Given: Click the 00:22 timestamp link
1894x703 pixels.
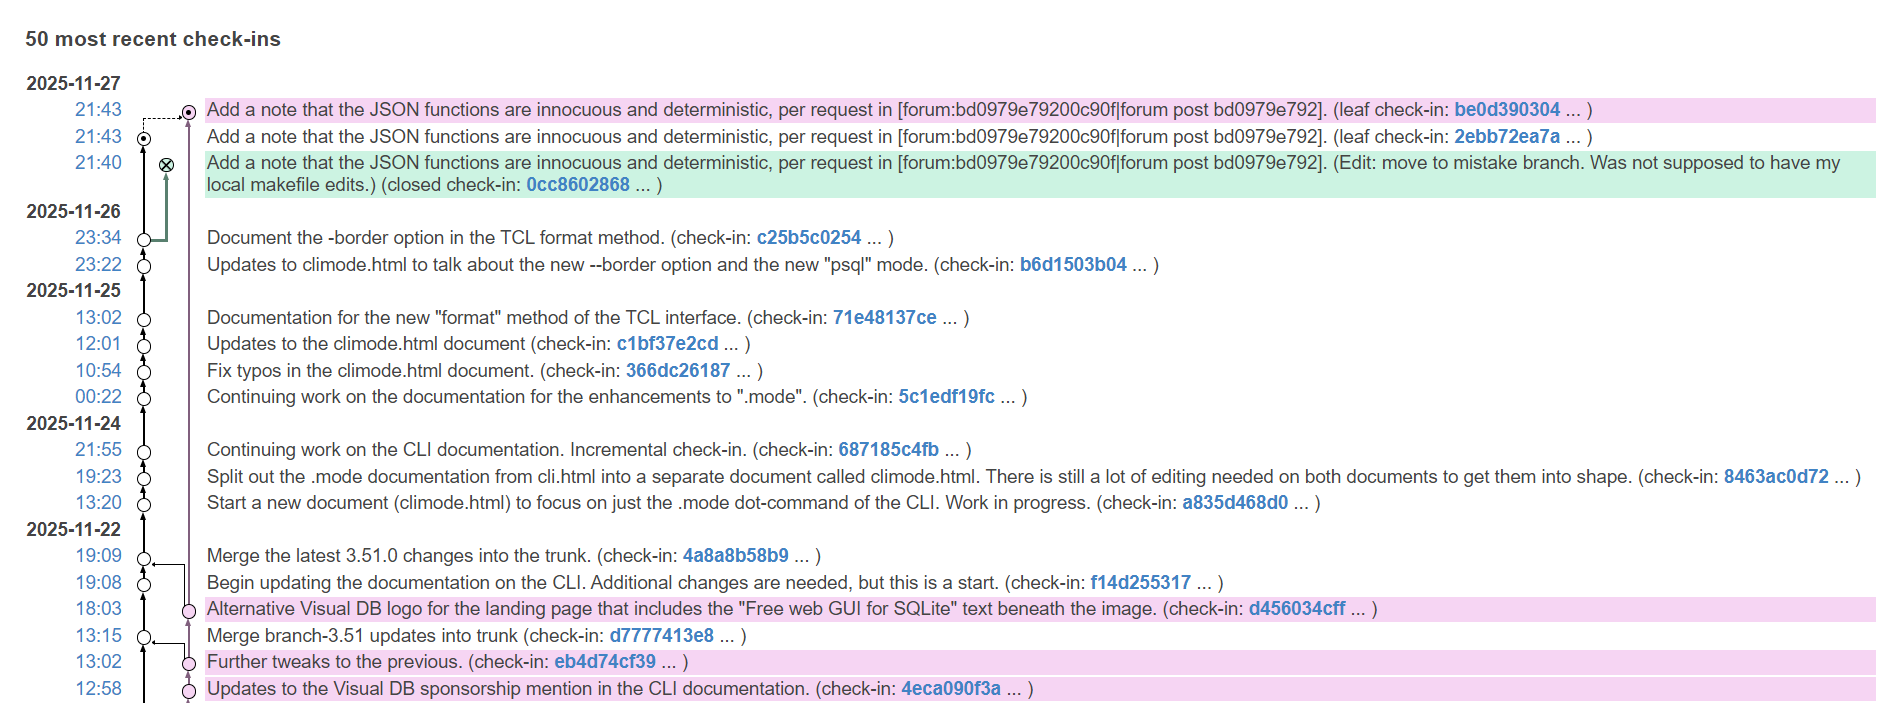Looking at the screenshot, I should point(98,397).
